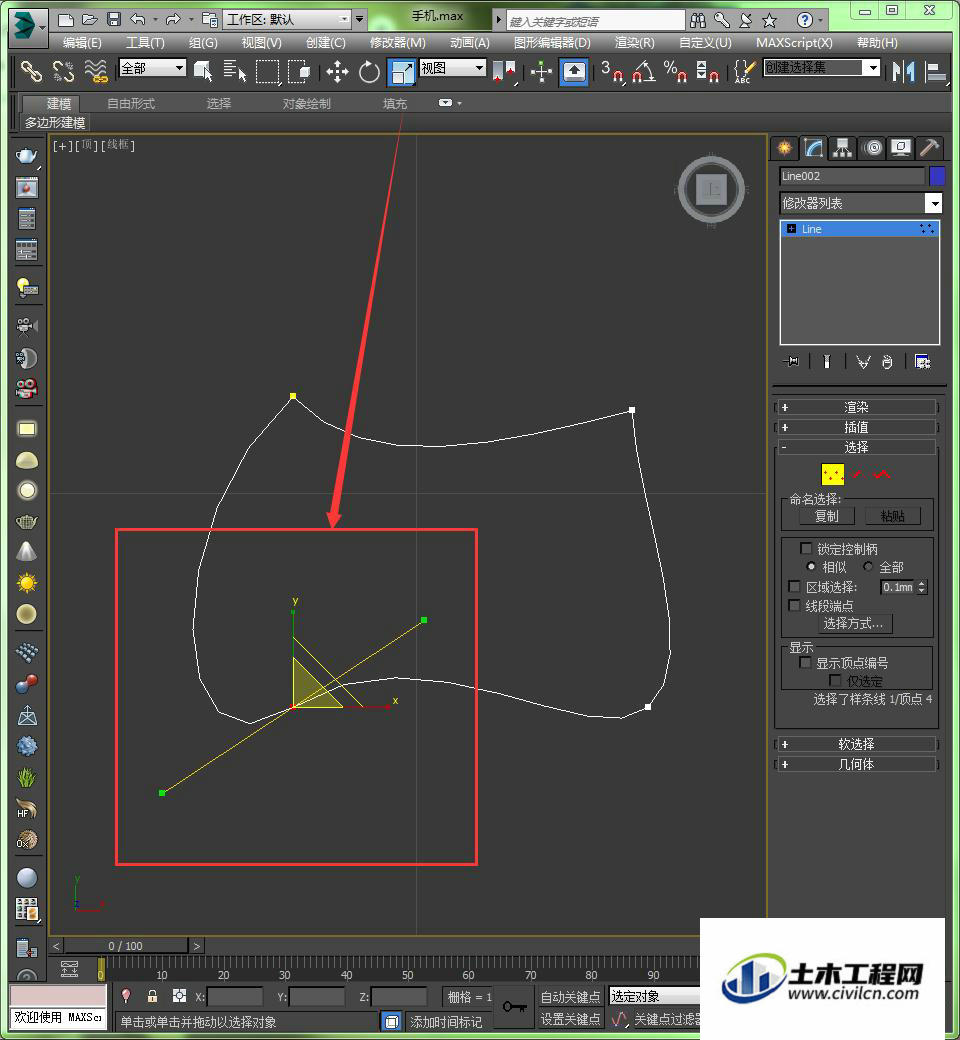Toggle the Angle Snap icon
960x1040 pixels.
(x=644, y=71)
